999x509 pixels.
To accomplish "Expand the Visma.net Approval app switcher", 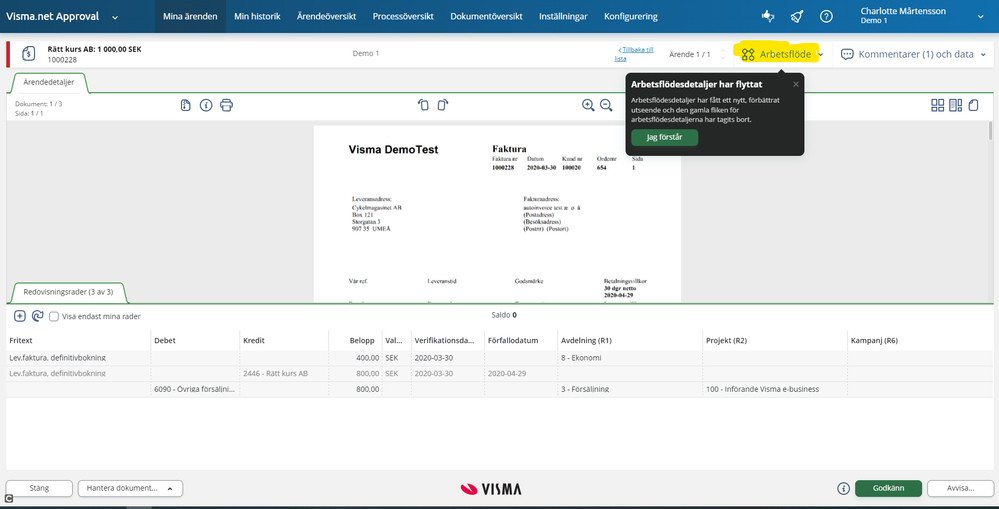I will click(115, 17).
